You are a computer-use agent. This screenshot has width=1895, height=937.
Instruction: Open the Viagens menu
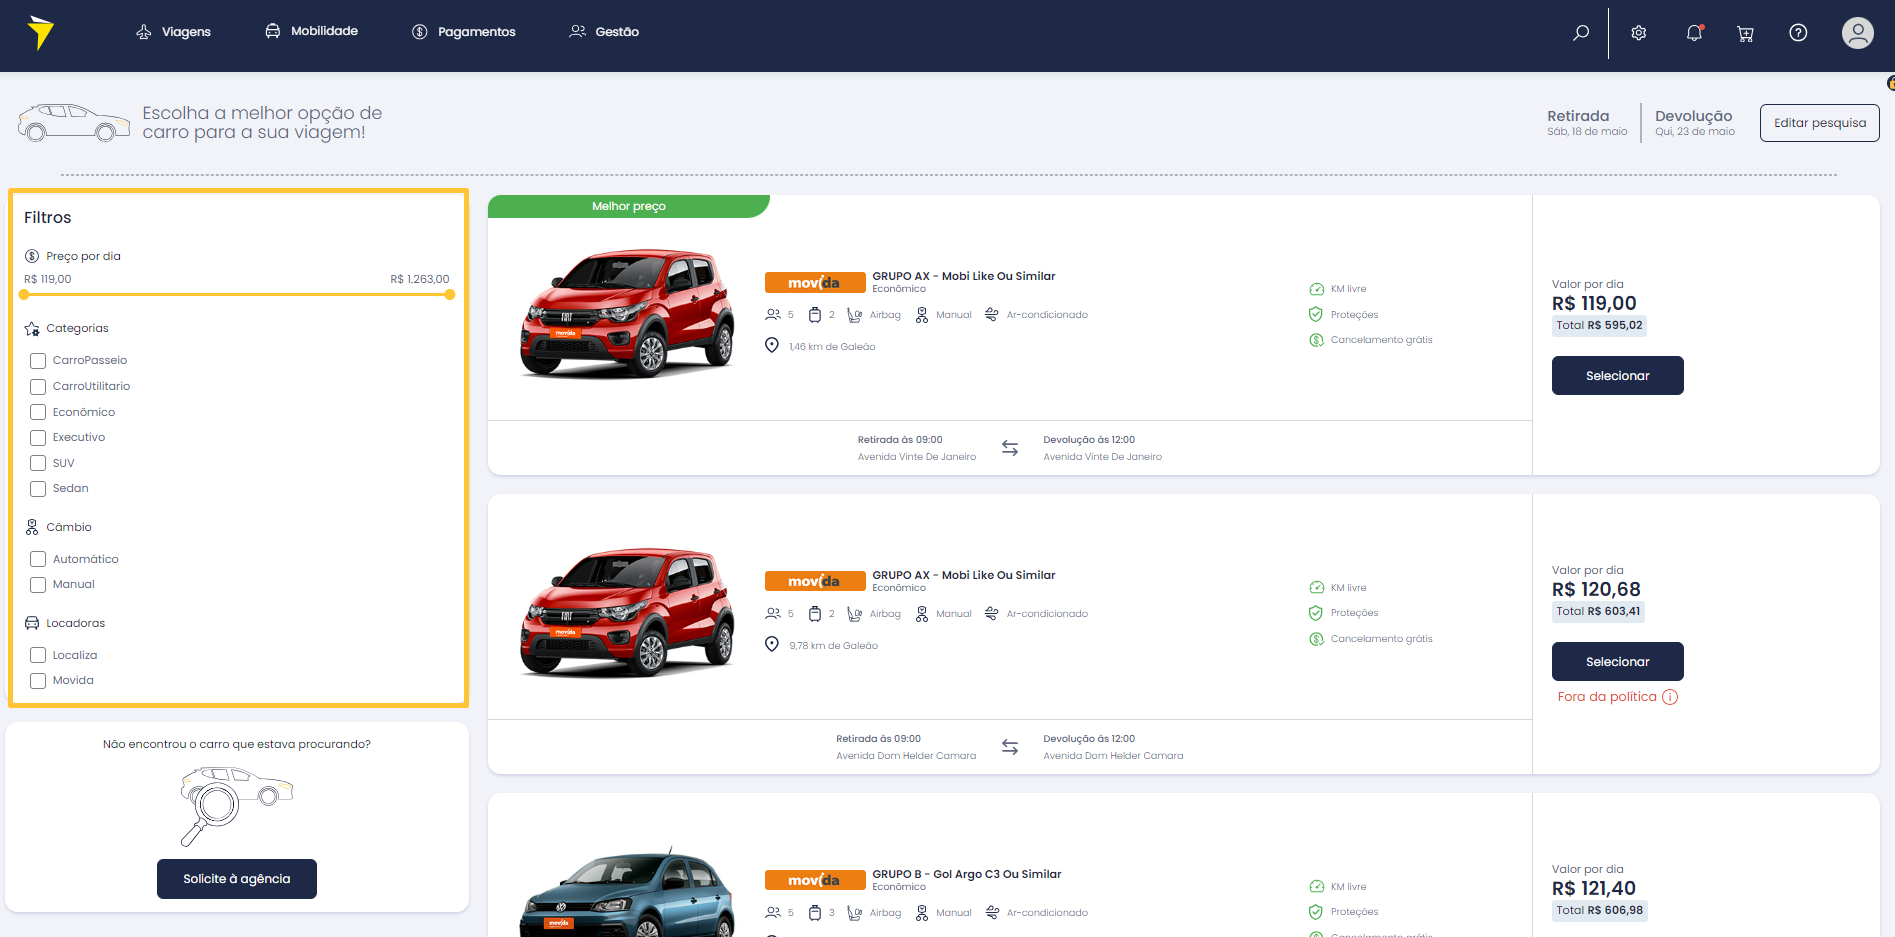[173, 32]
